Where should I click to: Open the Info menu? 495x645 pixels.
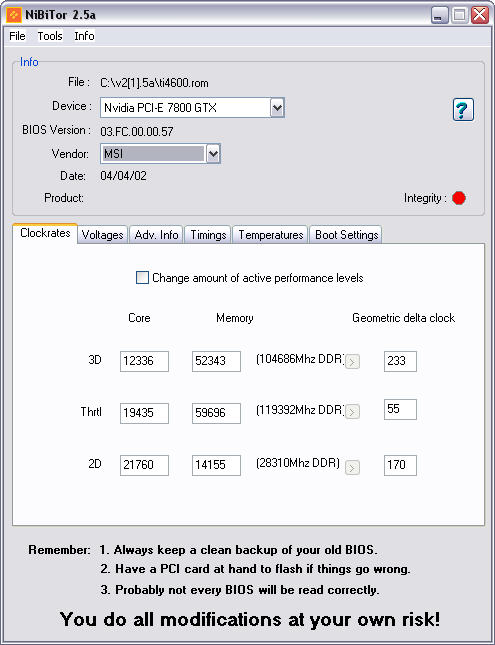click(84, 36)
